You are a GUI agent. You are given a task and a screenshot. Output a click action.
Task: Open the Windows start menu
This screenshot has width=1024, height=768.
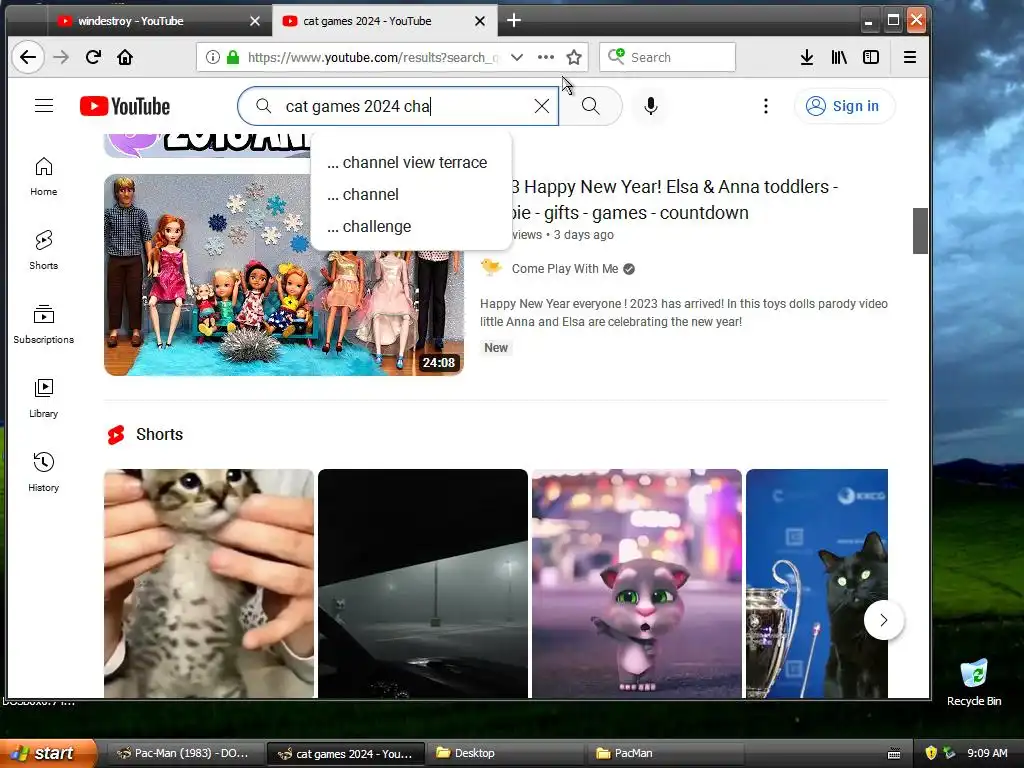(x=48, y=753)
